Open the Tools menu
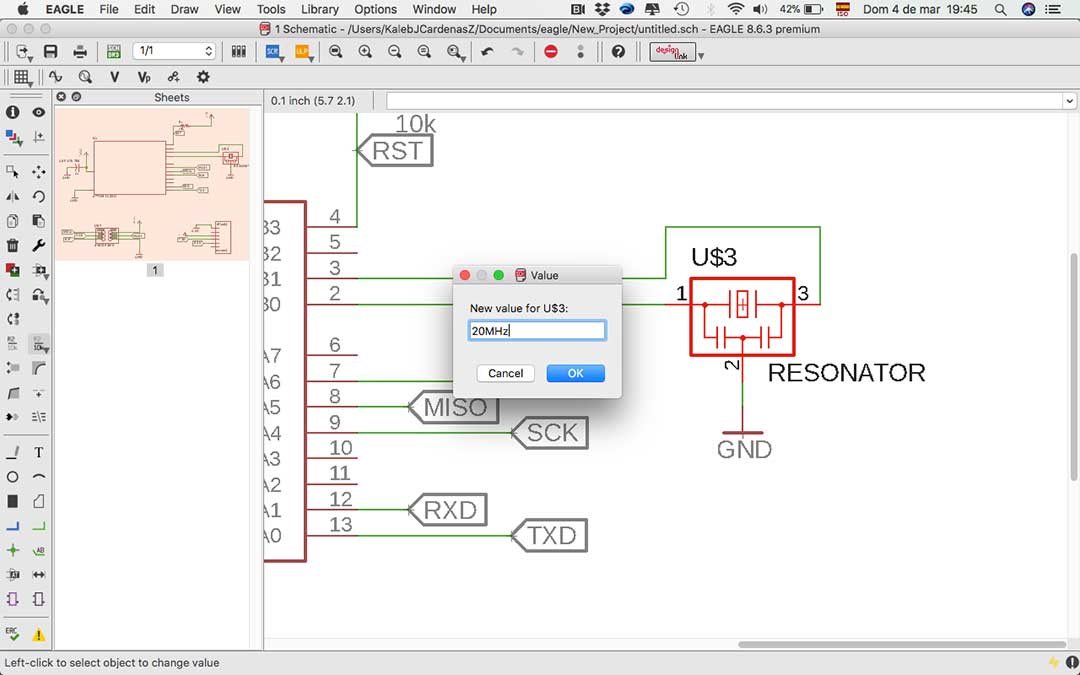Image resolution: width=1080 pixels, height=675 pixels. click(x=271, y=10)
